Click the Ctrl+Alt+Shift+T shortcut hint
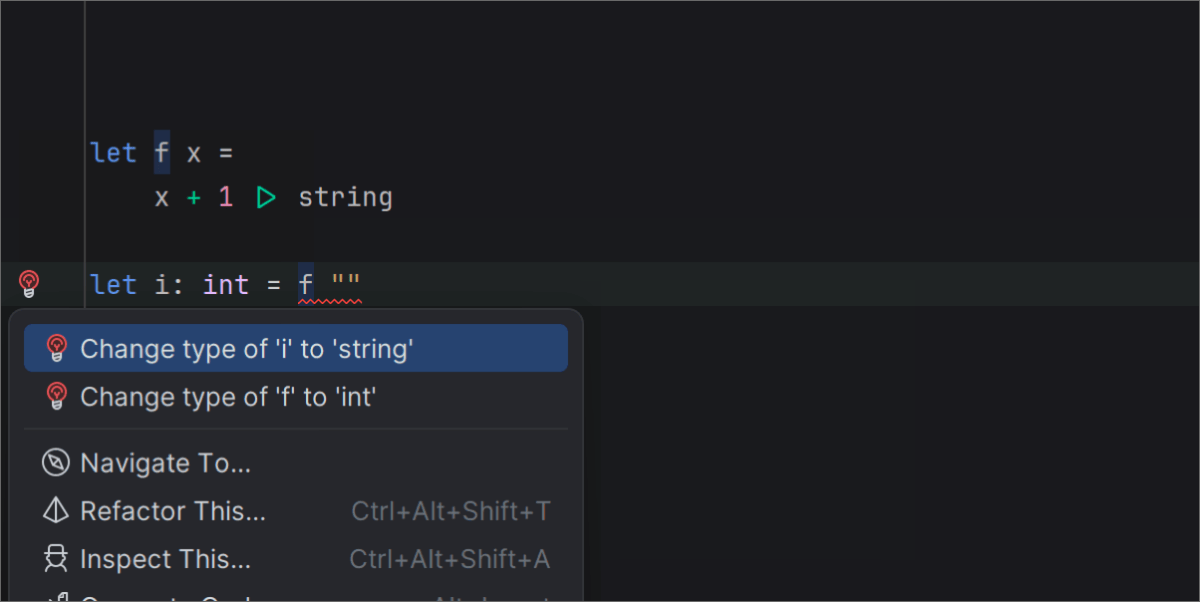 pos(450,511)
